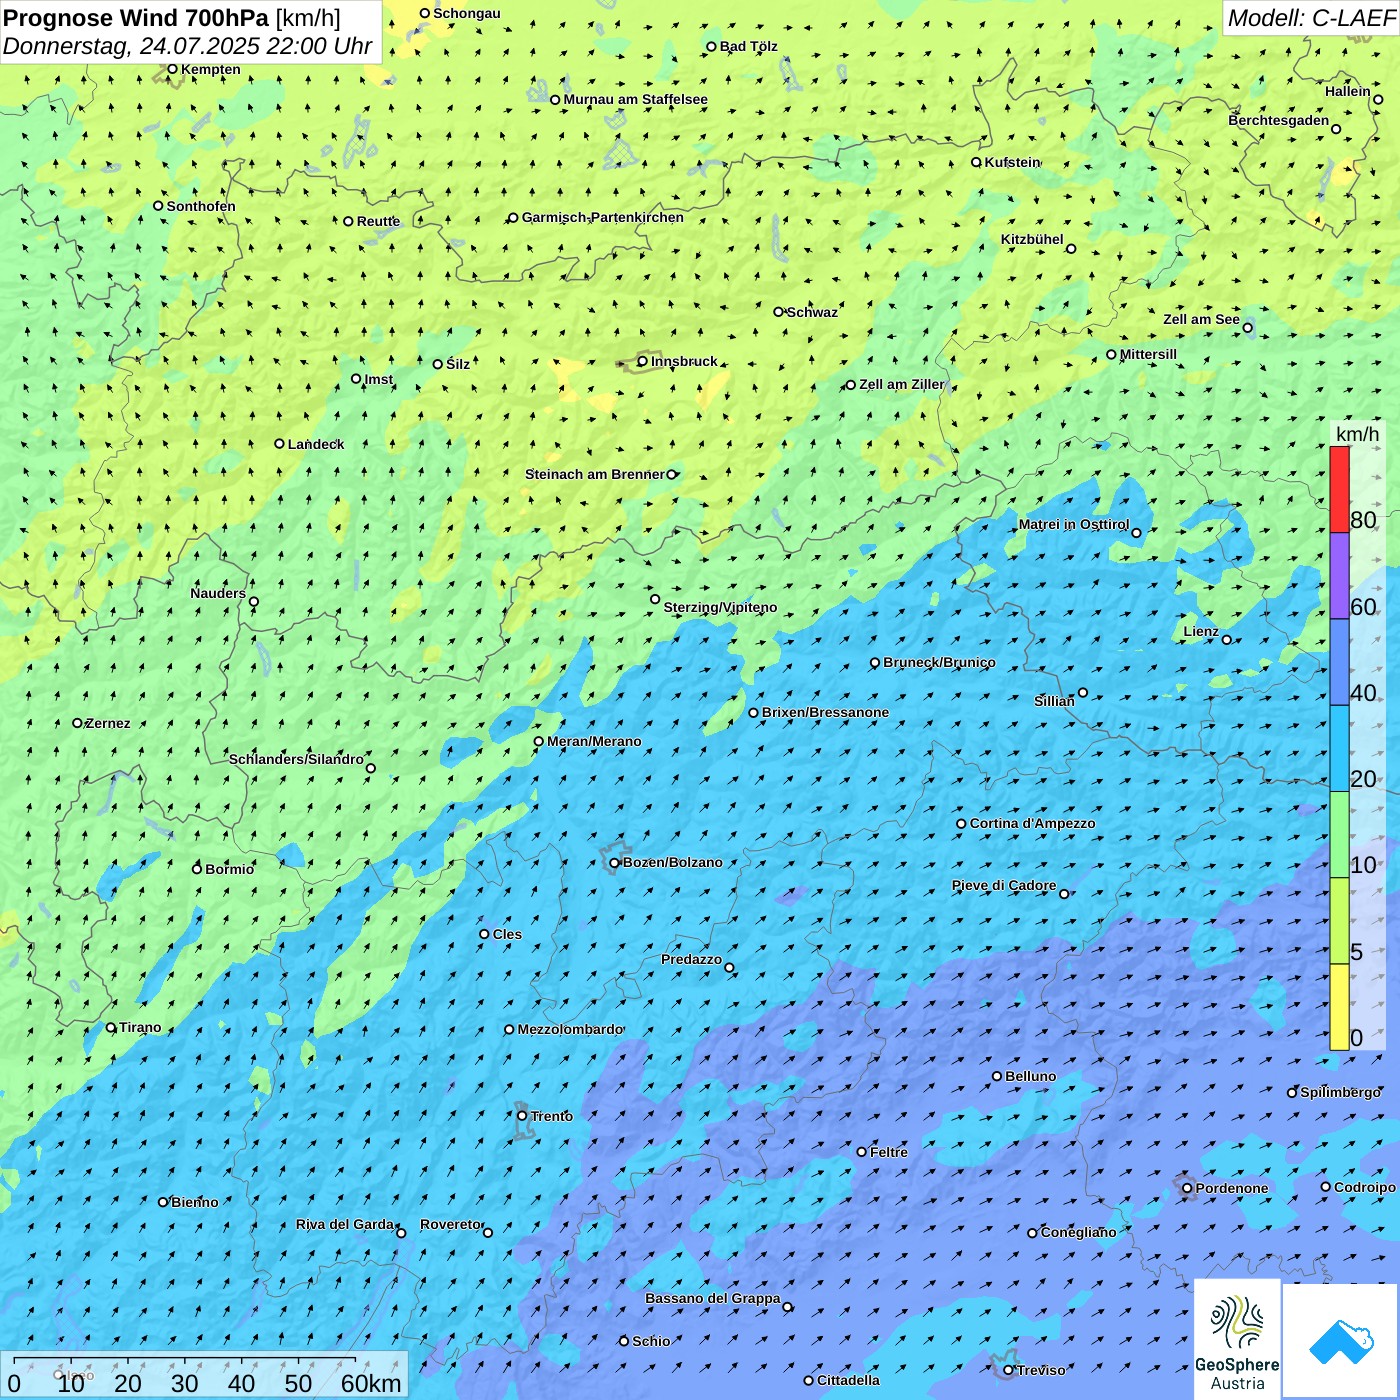
Task: Click the 'Schlanders/Silandro' label
Action: point(296,759)
